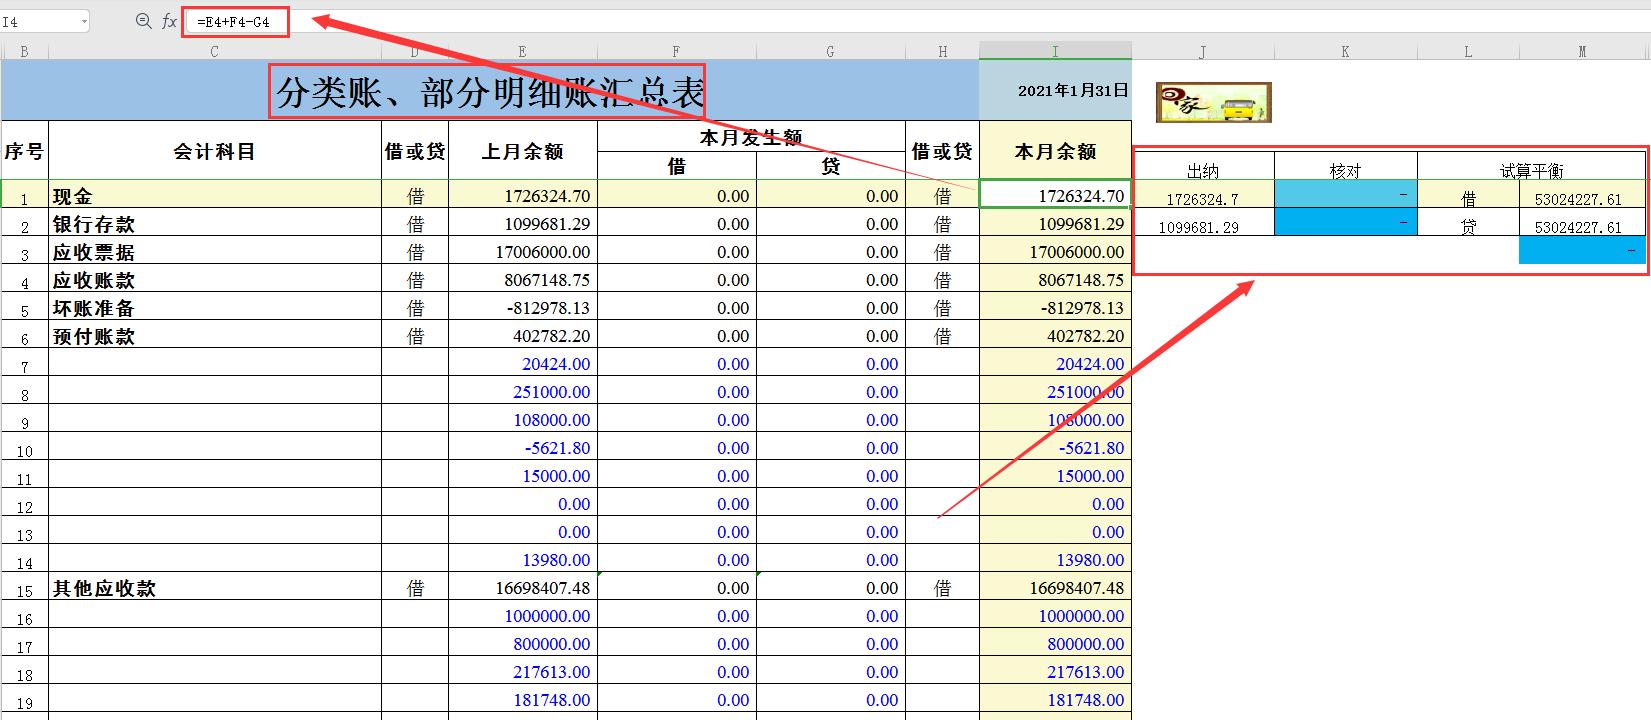Click the 本月发生额 merged header
This screenshot has width=1651, height=720.
click(x=751, y=137)
